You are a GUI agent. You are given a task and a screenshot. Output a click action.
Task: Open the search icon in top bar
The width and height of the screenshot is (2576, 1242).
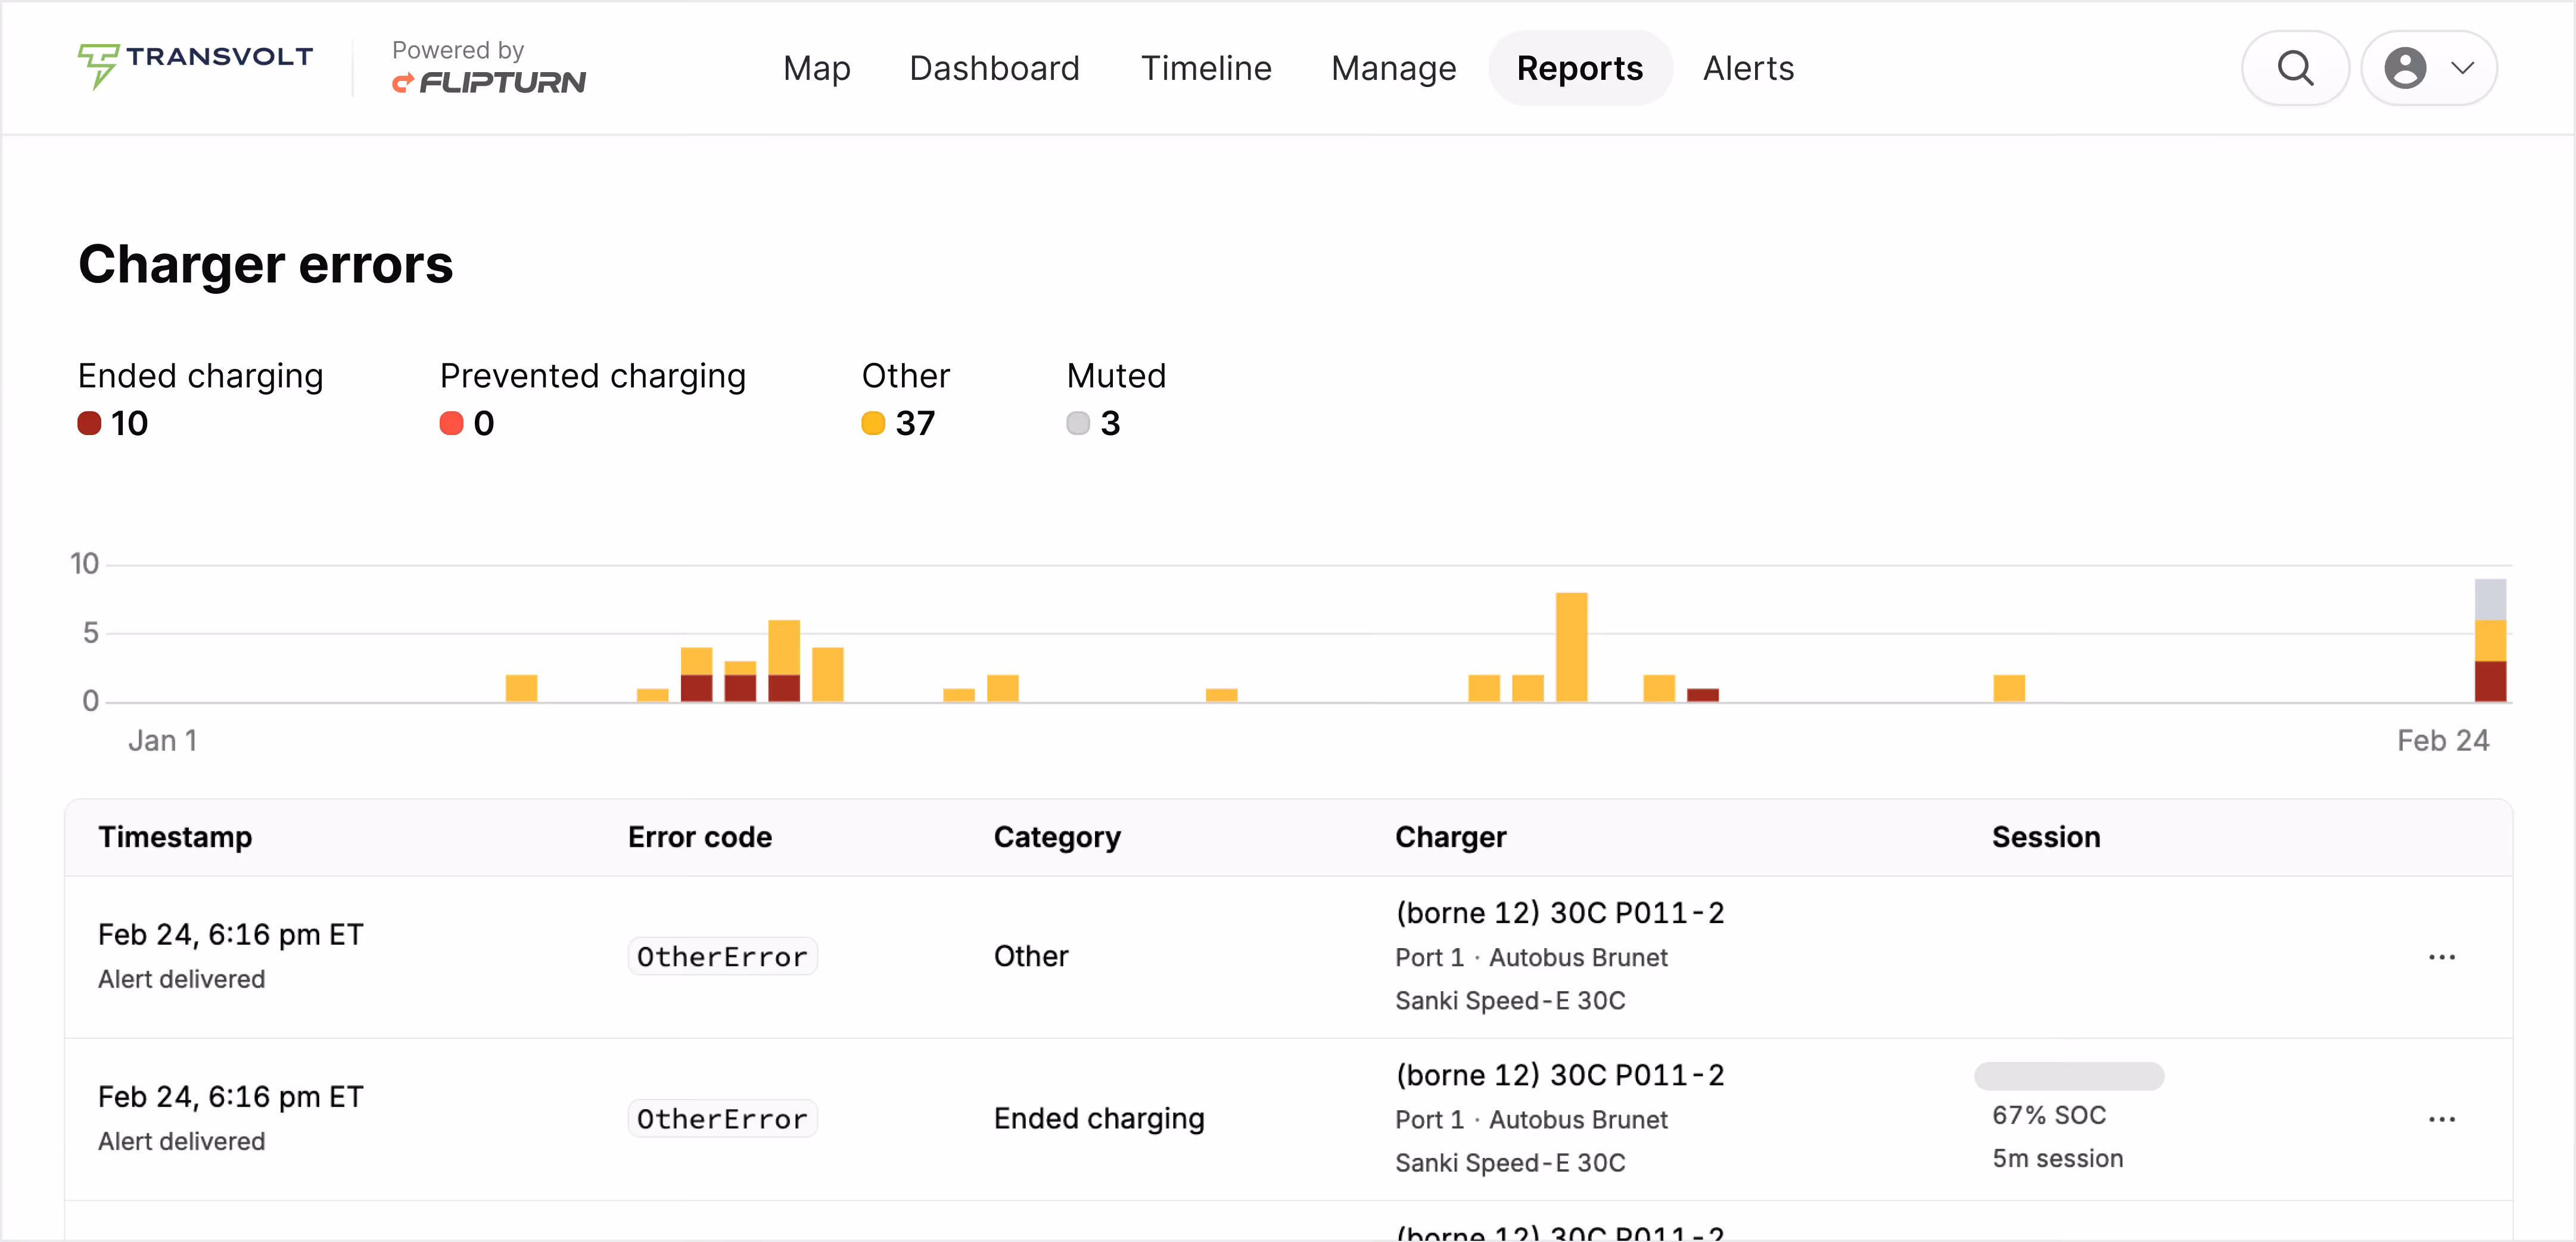[2294, 67]
